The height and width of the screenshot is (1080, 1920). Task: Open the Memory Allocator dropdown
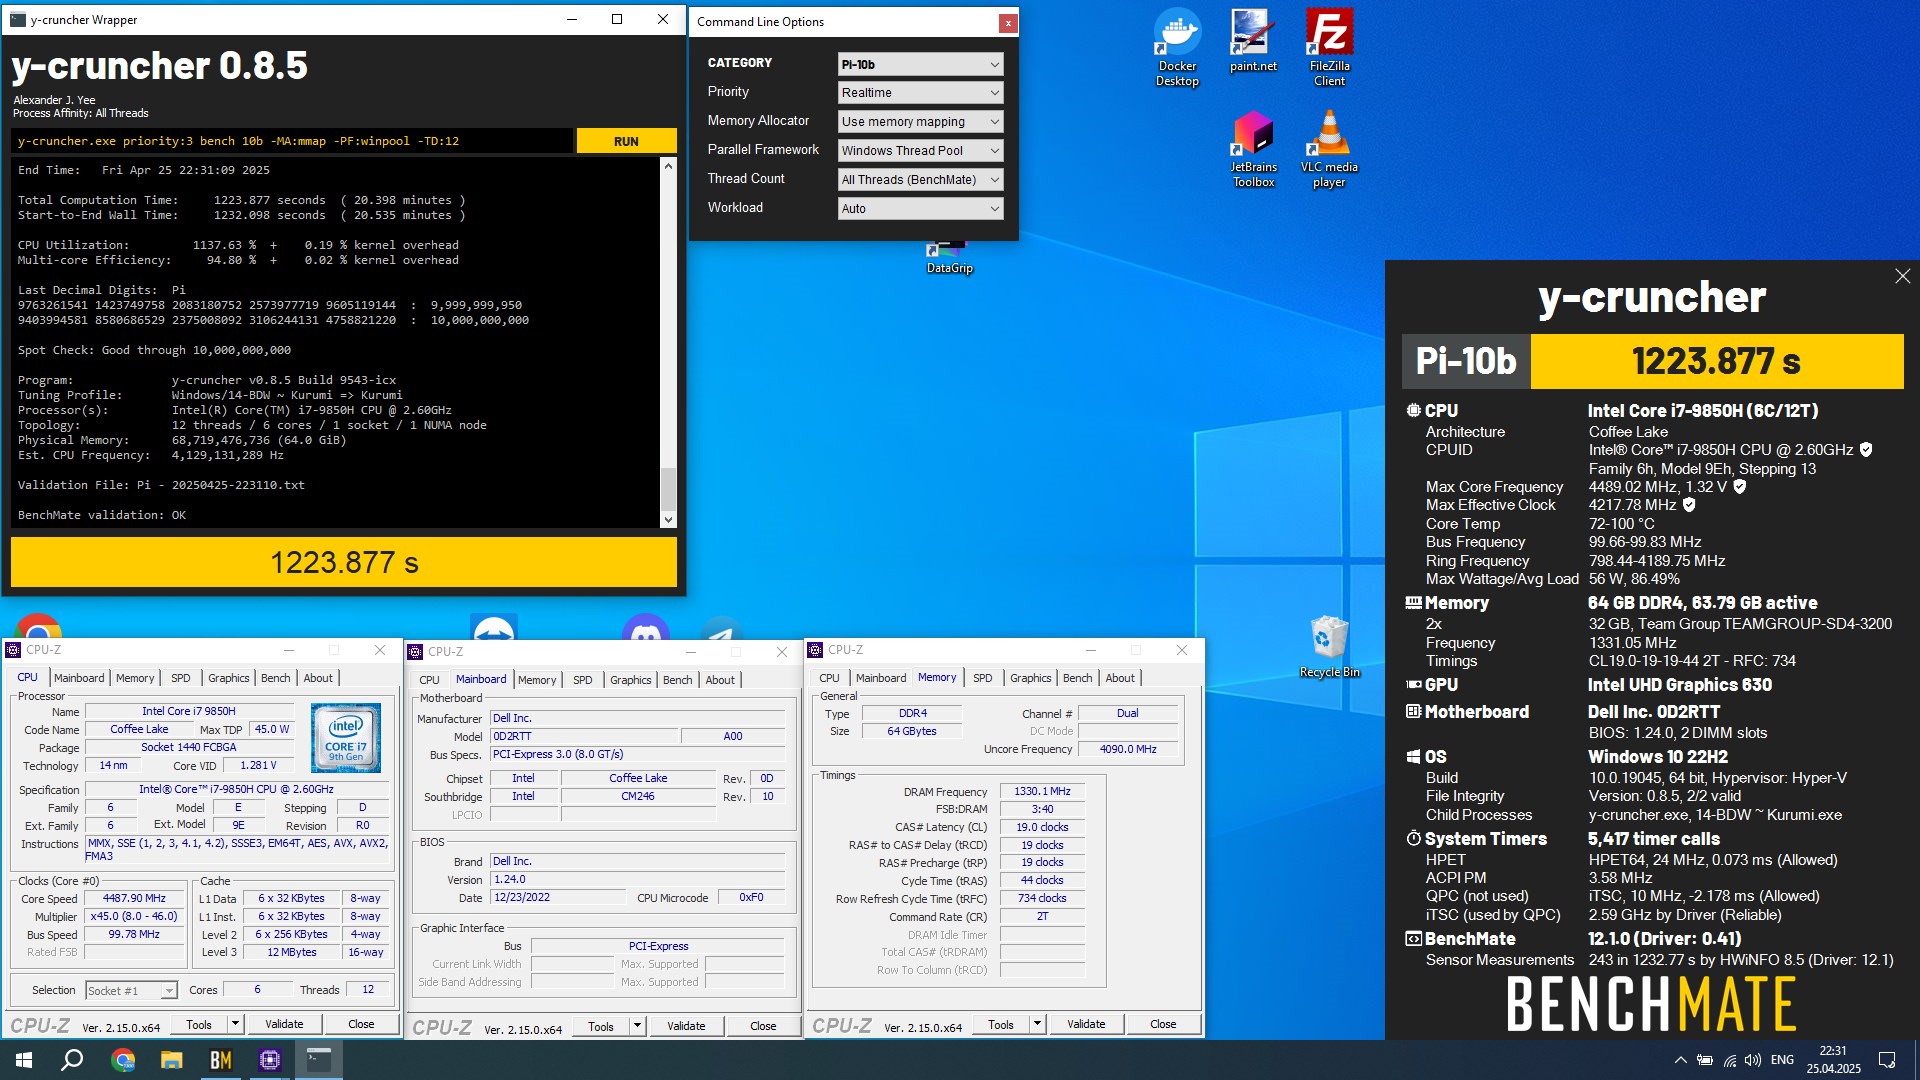[920, 122]
